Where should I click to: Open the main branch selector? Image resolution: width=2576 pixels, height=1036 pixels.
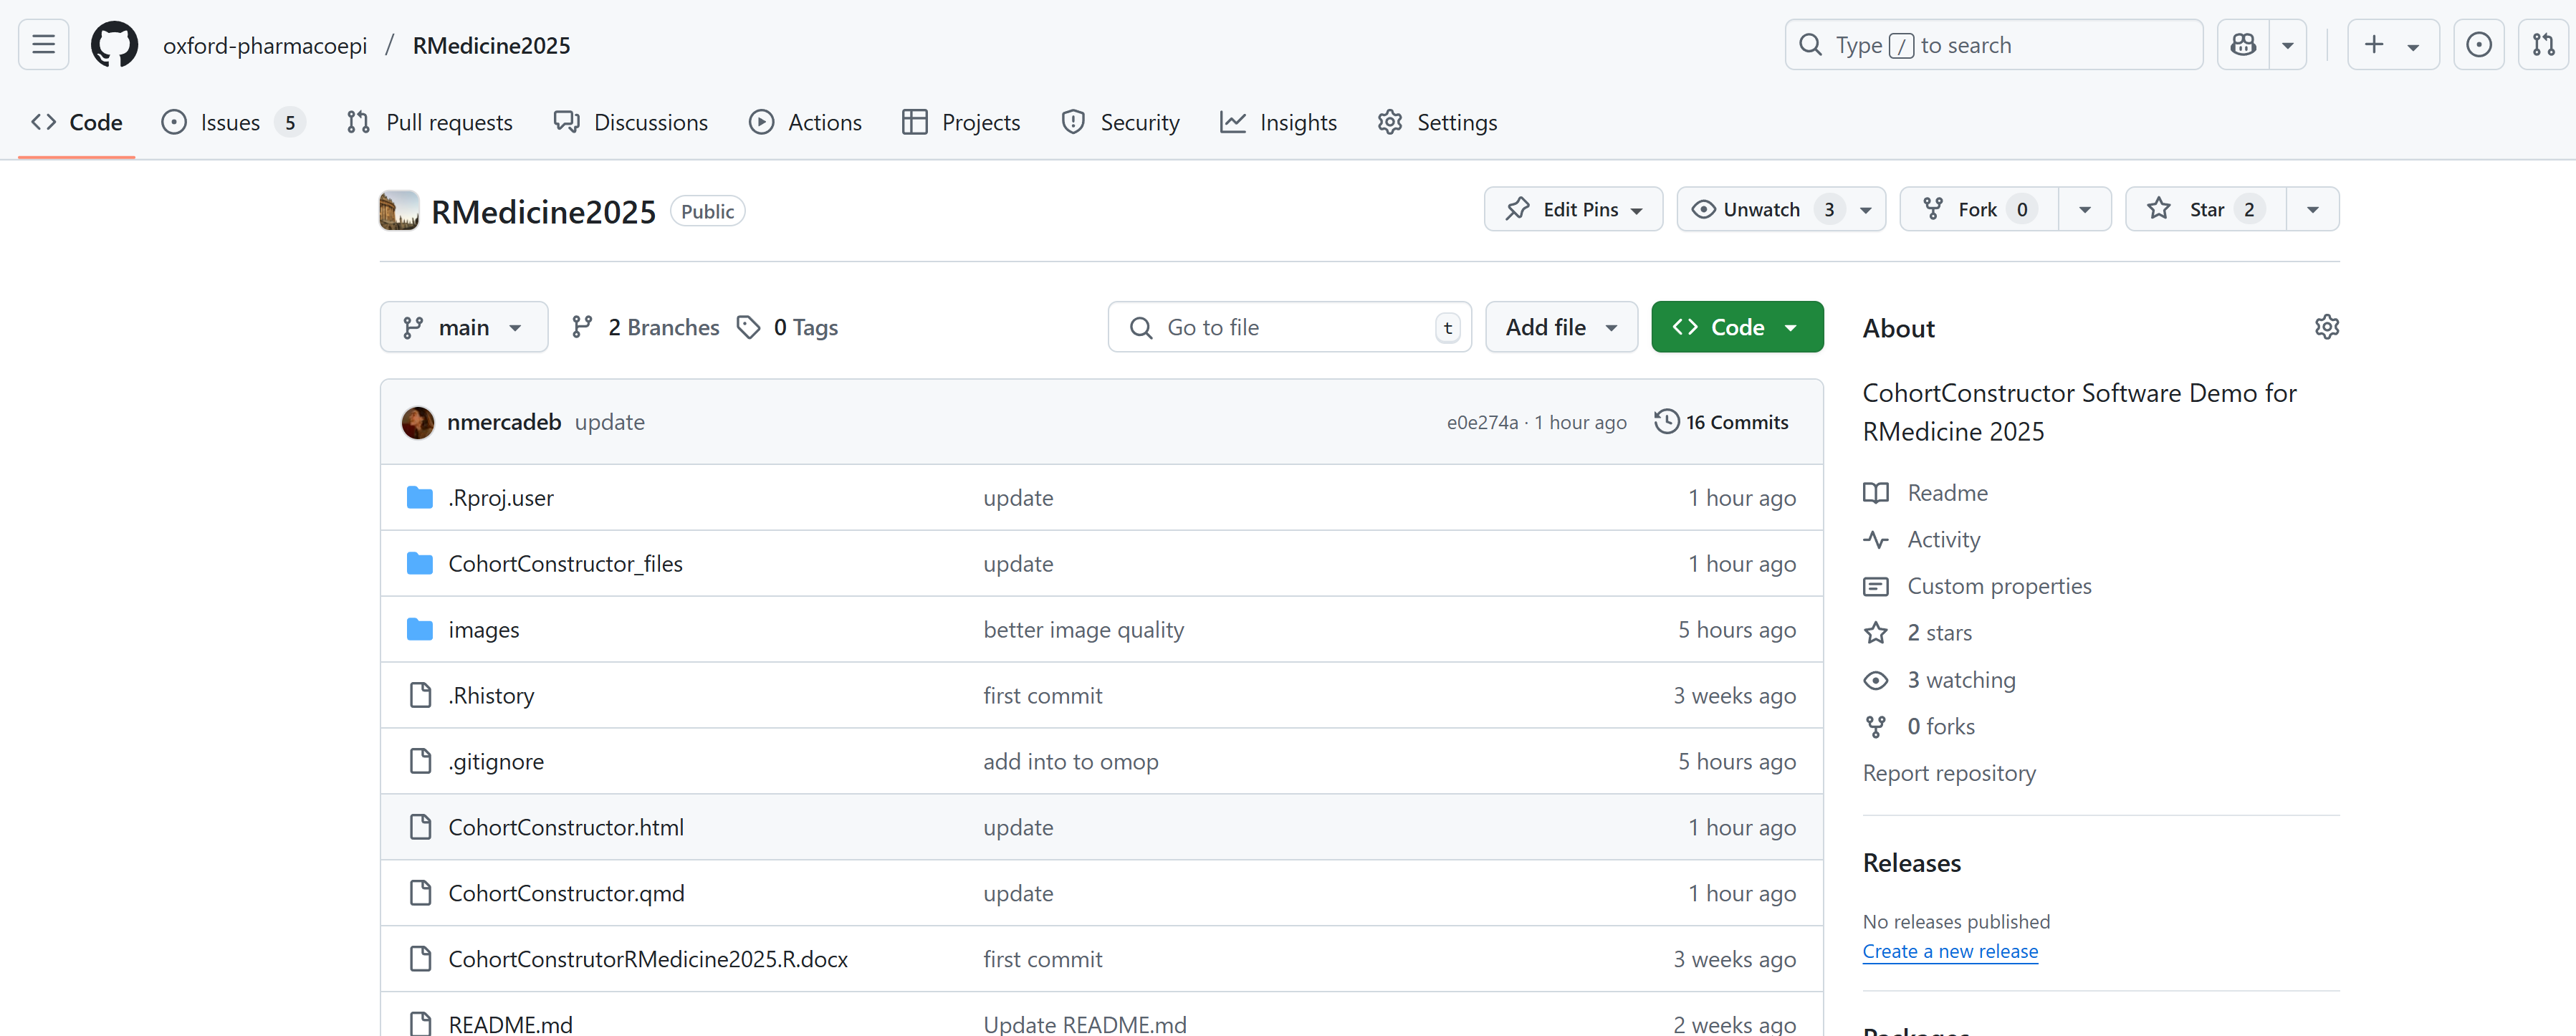pyautogui.click(x=463, y=327)
